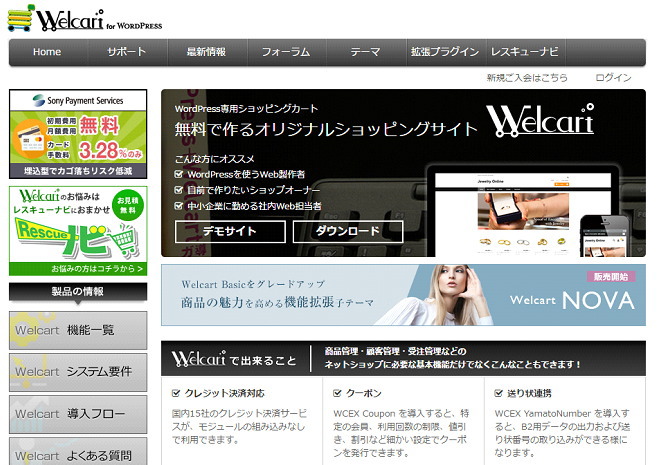The image size is (658, 465).
Task: Click the 販売開始 pink label
Action: coord(611,277)
